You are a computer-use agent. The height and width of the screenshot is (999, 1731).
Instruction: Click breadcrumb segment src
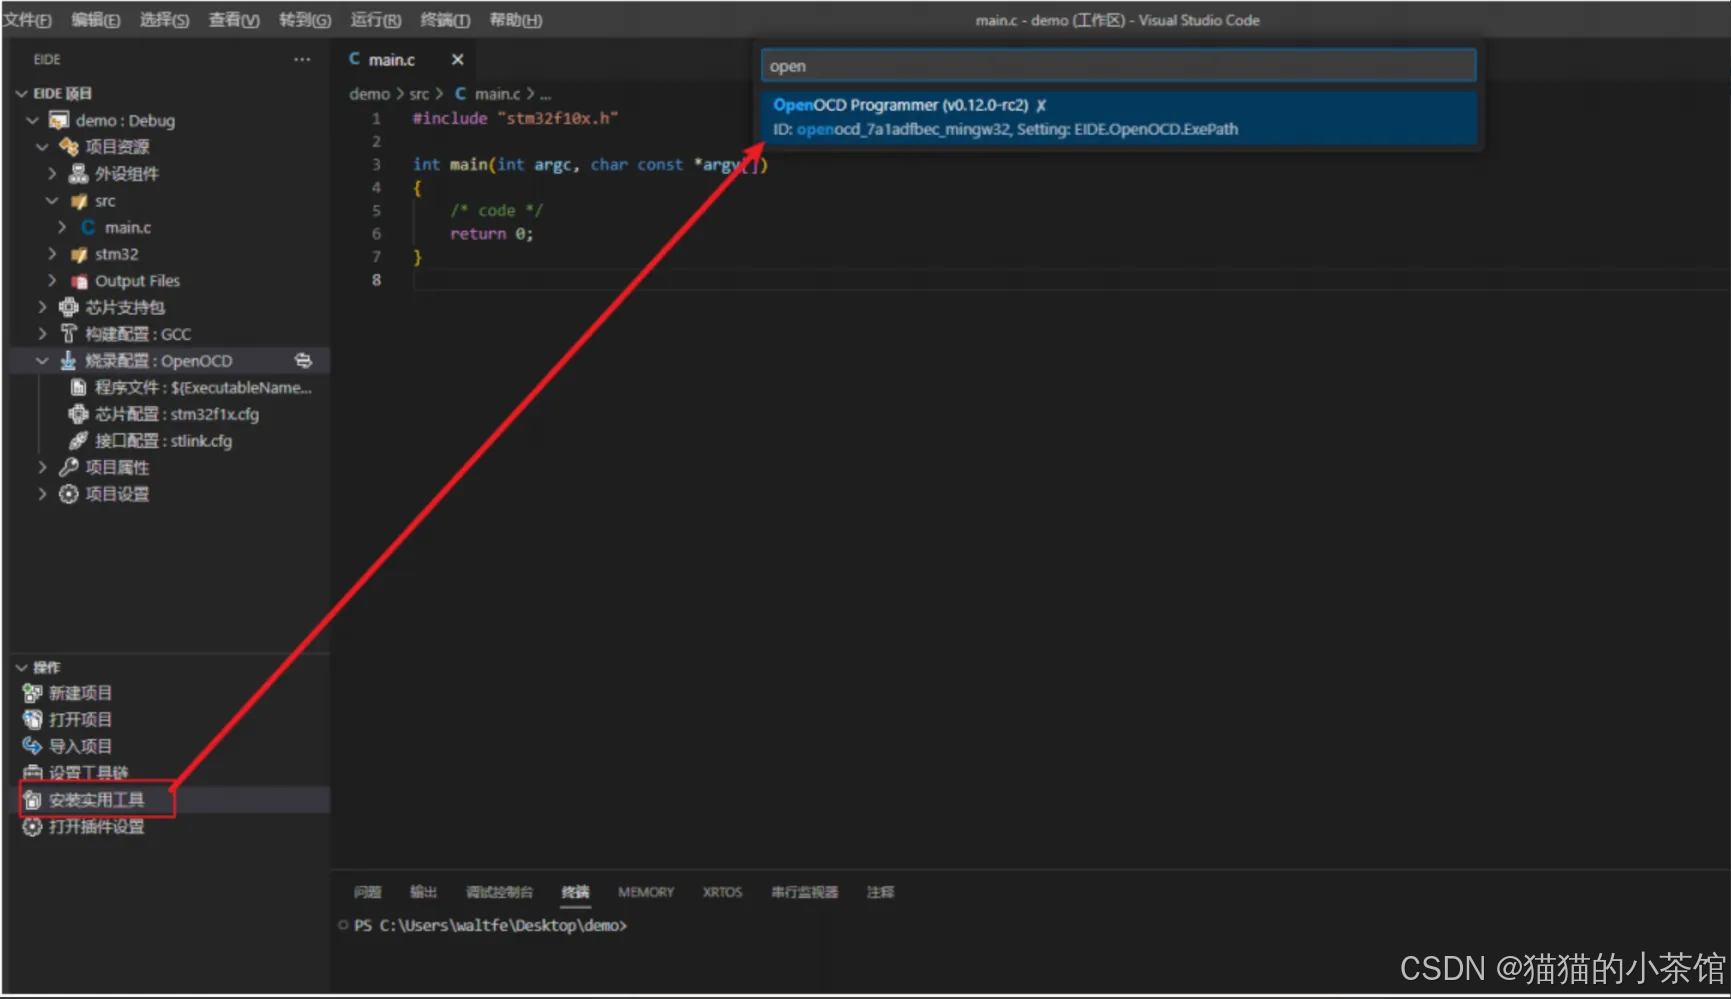[x=419, y=94]
